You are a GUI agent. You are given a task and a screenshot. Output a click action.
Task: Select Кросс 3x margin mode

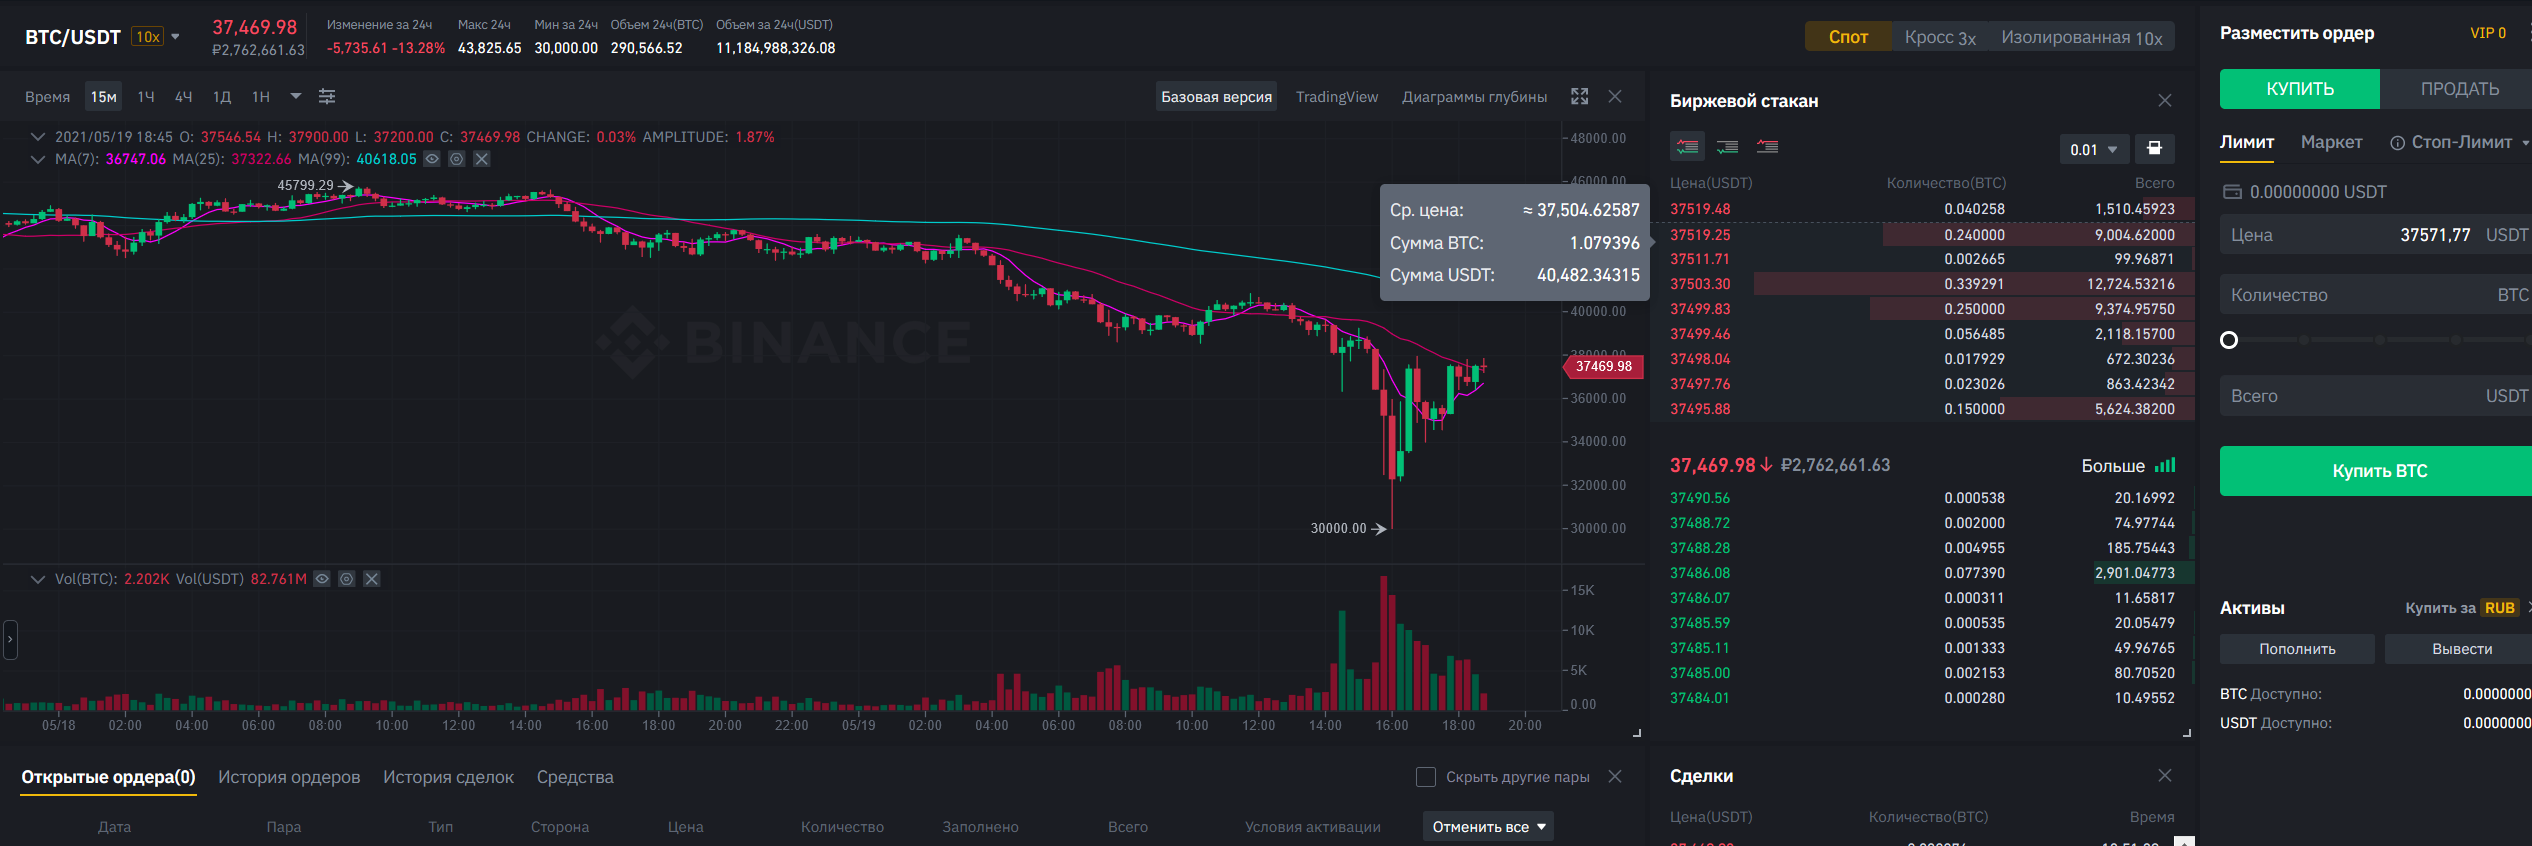pos(1940,37)
